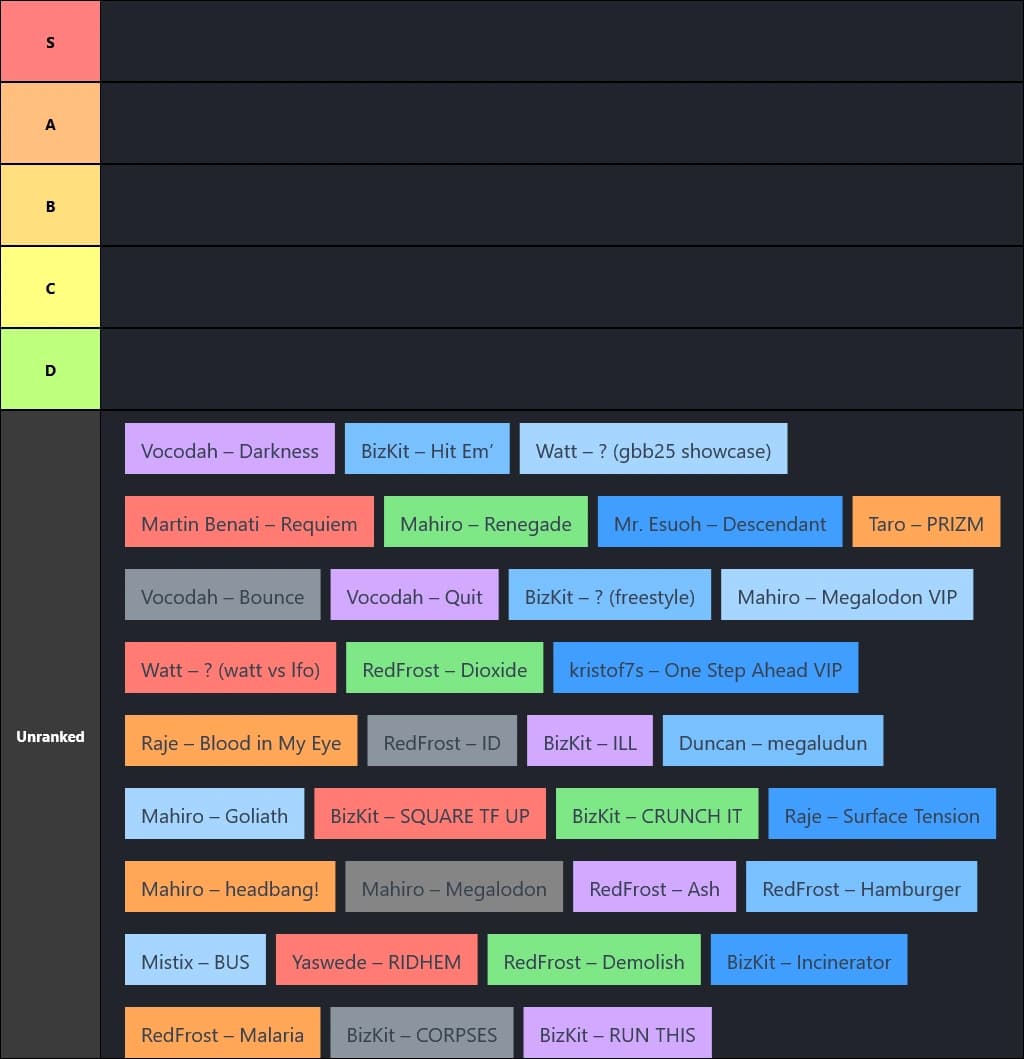Select the Martin Benati – Requiem tile

pos(249,523)
